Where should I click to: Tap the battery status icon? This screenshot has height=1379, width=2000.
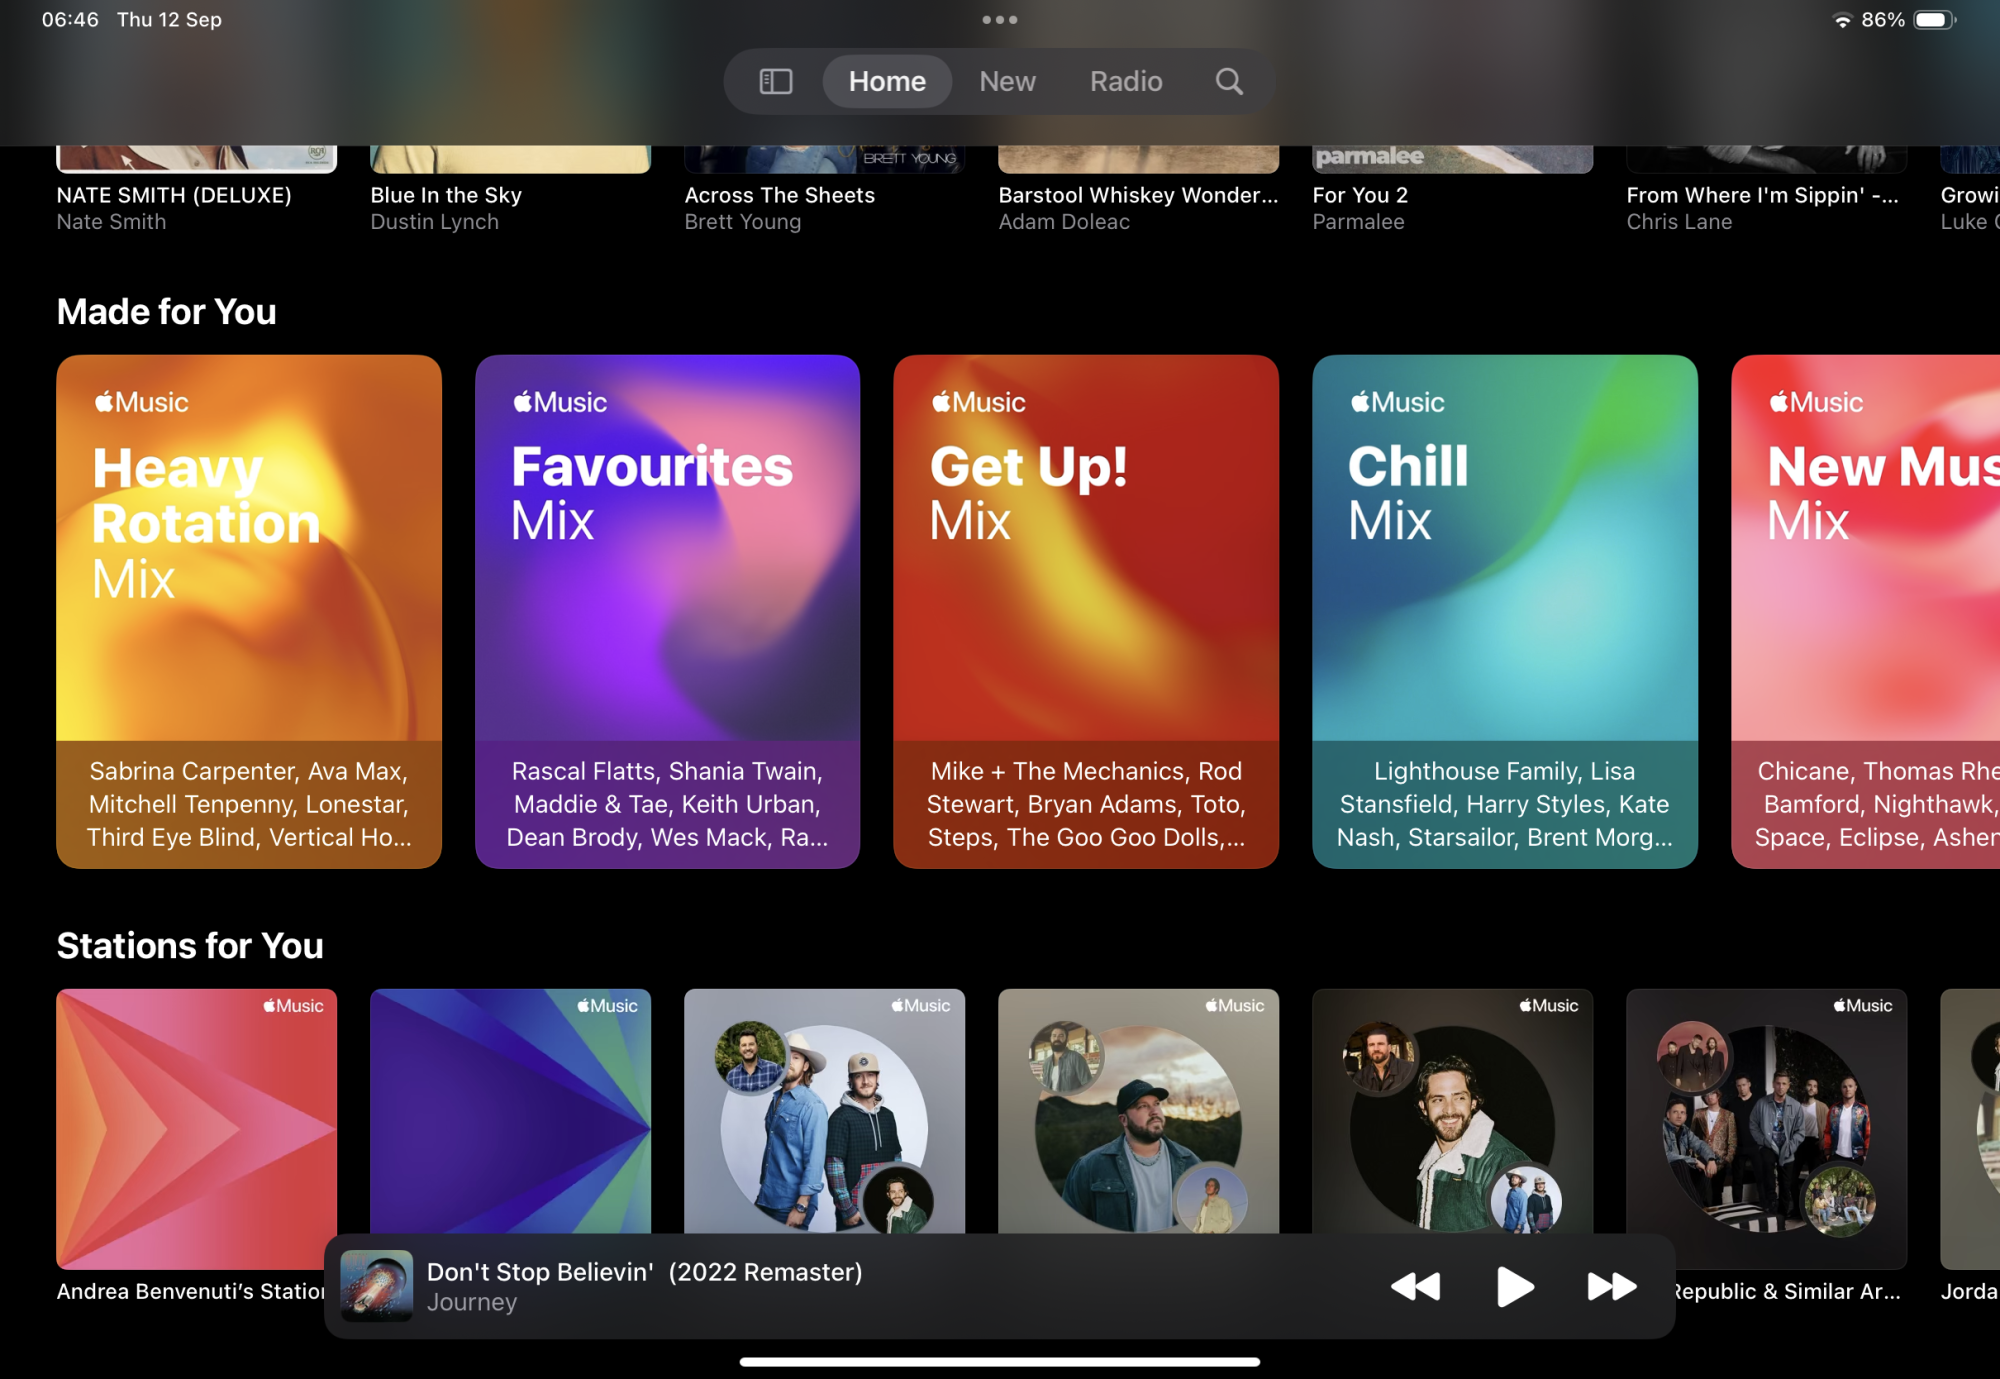[x=1934, y=20]
